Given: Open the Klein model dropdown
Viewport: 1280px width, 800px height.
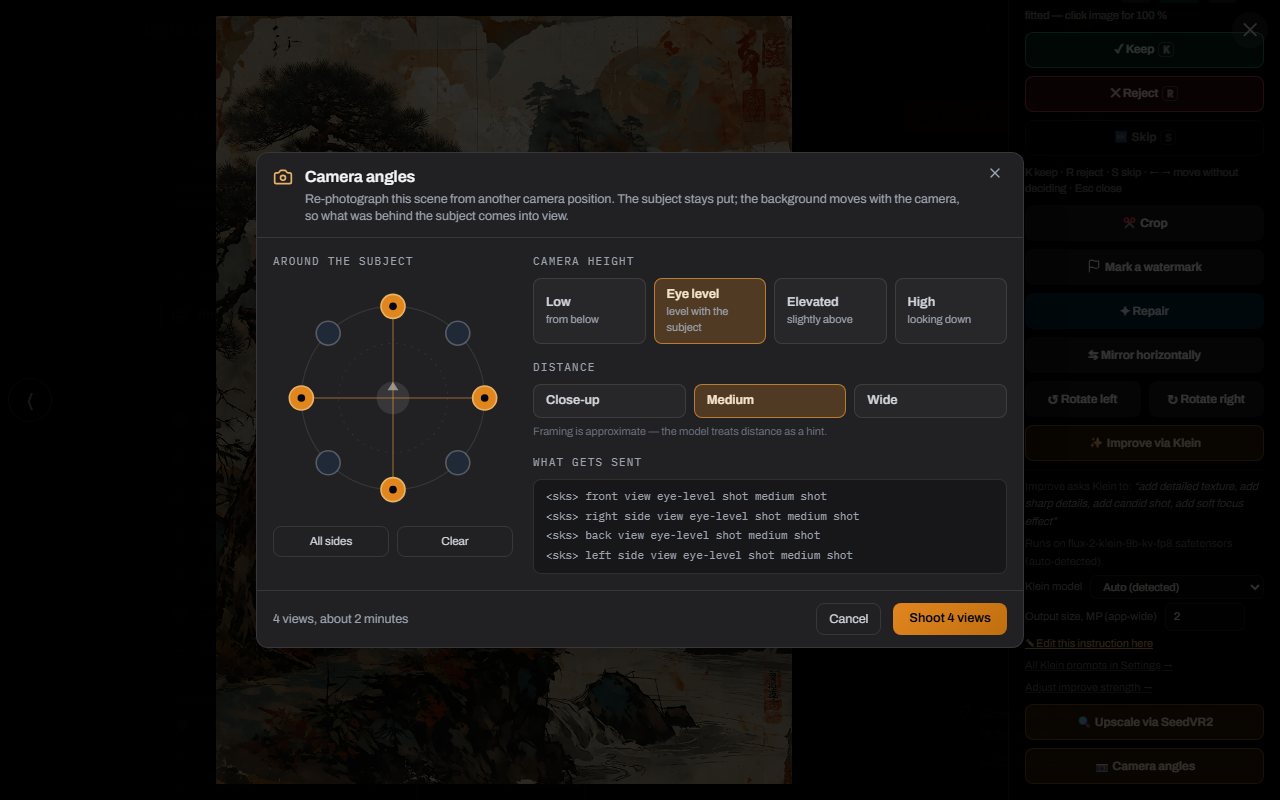Looking at the screenshot, I should click(1177, 587).
